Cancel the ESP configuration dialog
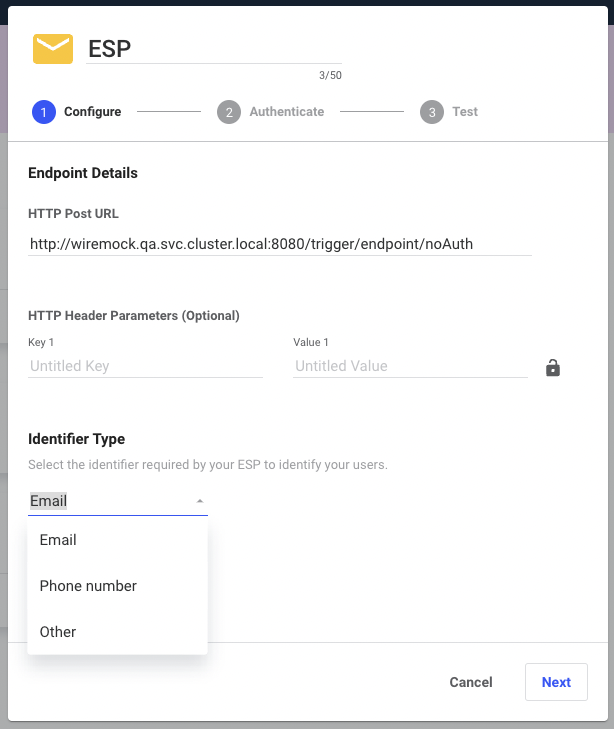 (x=470, y=682)
